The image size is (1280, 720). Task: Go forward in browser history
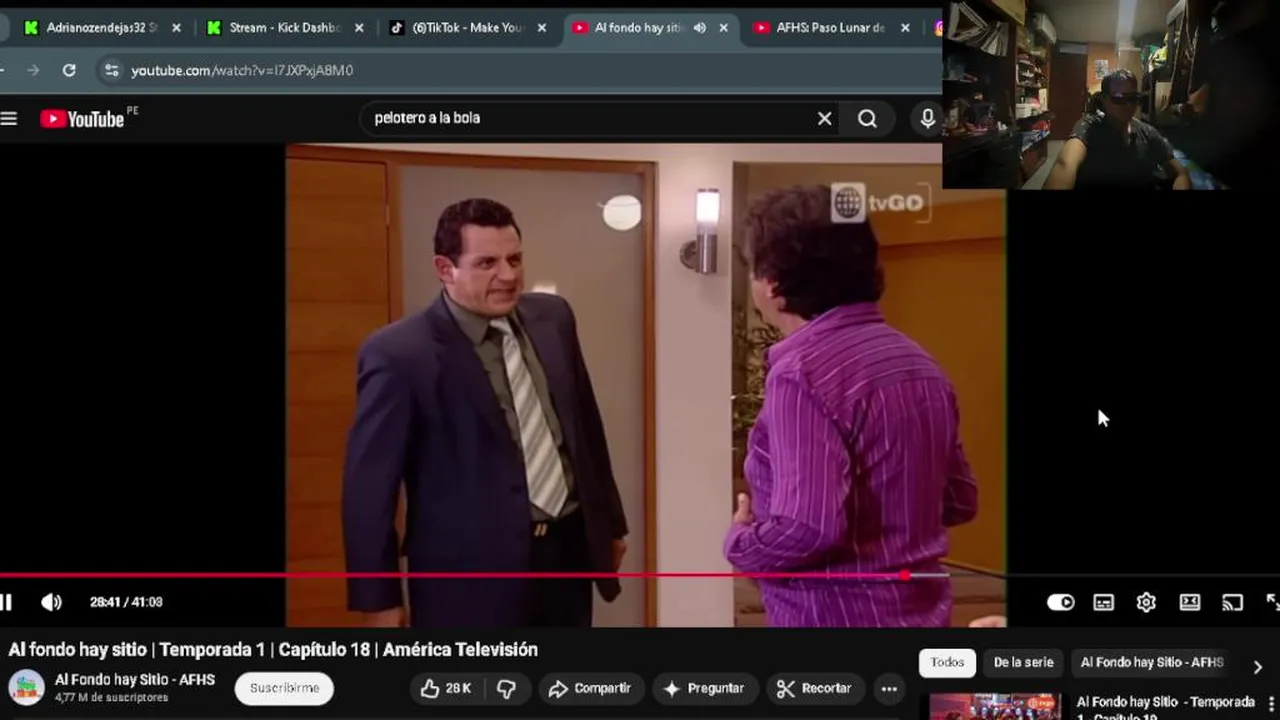pos(33,70)
